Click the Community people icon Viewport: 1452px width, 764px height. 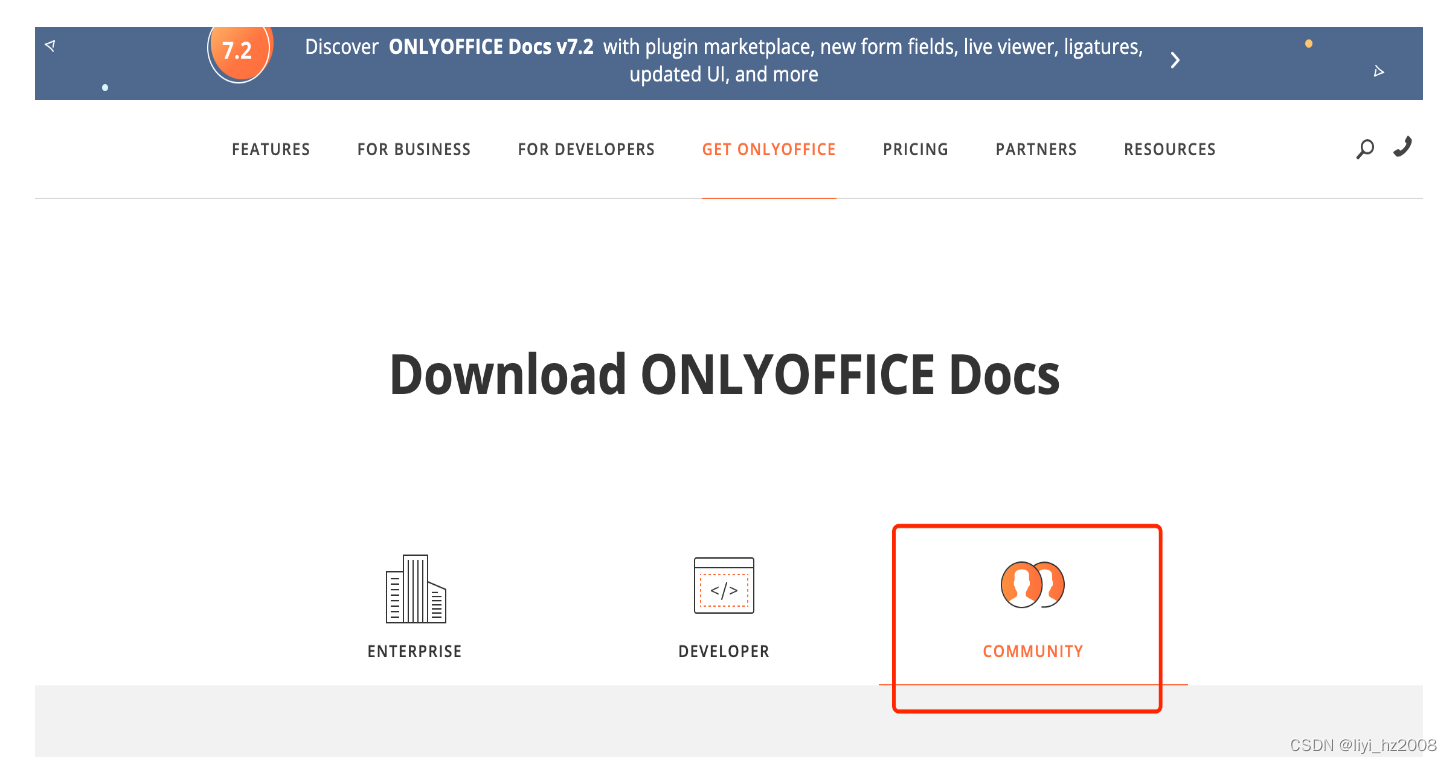point(1033,585)
